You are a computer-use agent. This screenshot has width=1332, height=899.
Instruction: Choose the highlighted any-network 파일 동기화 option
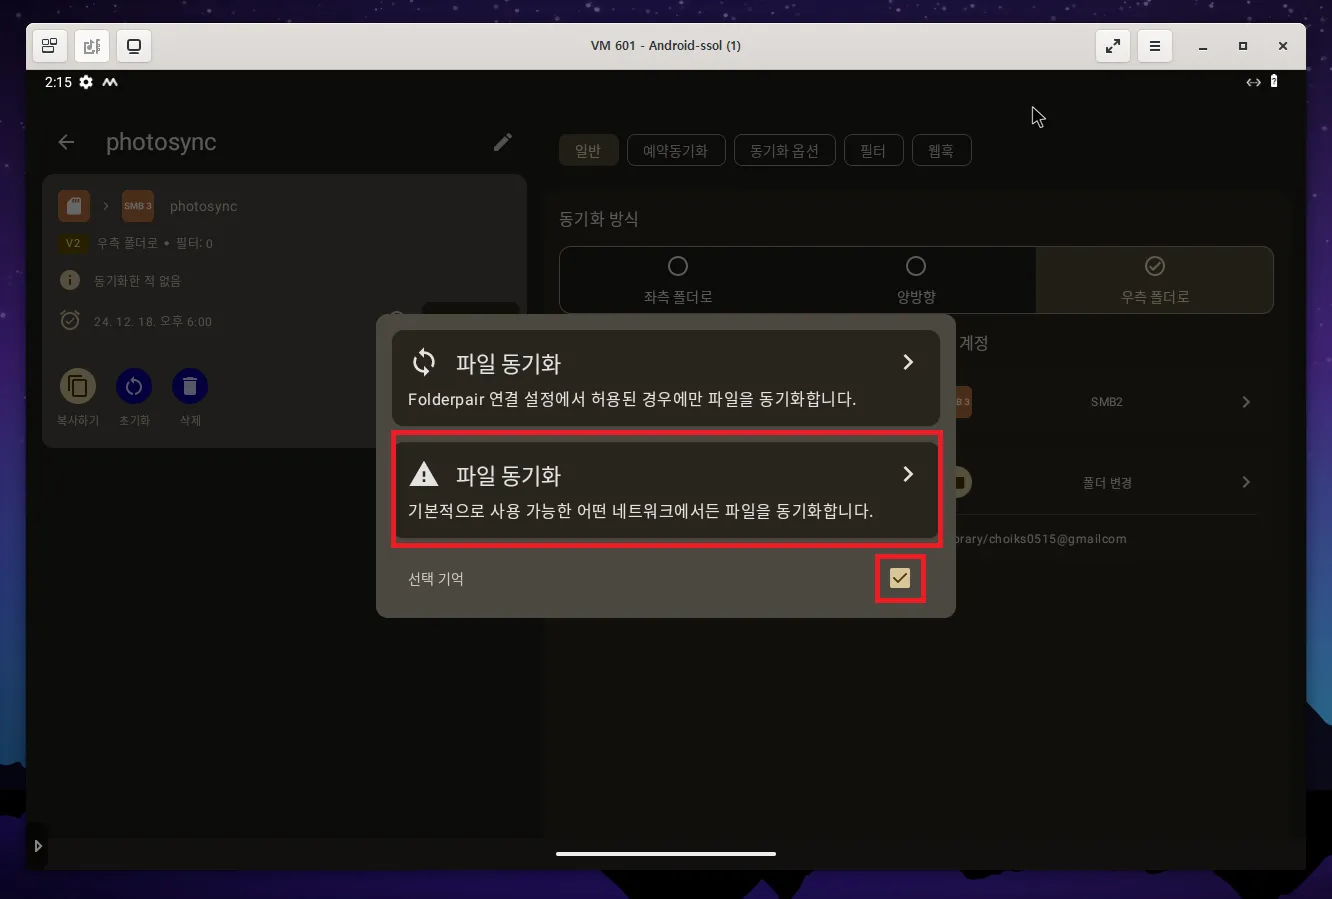[x=666, y=490]
